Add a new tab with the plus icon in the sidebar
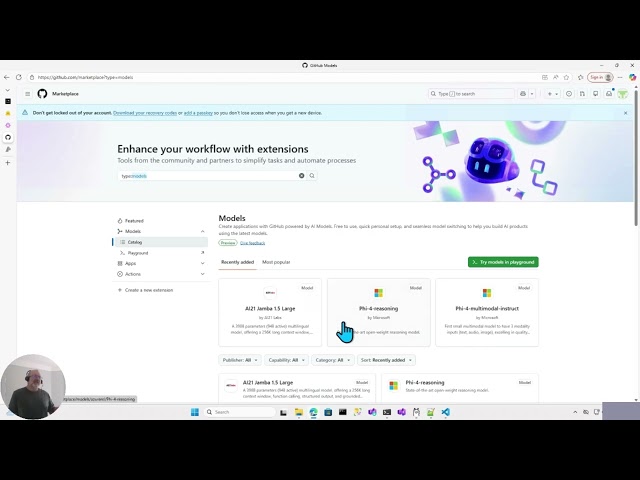This screenshot has width=640, height=480. [8, 162]
